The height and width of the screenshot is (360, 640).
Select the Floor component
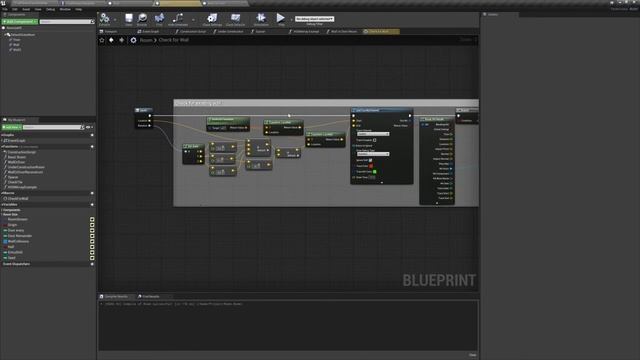tap(16, 40)
